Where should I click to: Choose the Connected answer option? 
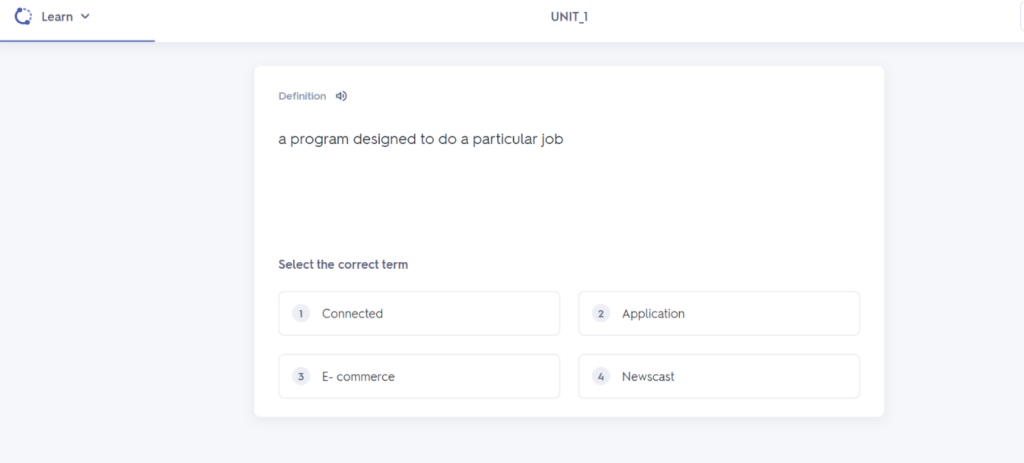pyautogui.click(x=419, y=314)
